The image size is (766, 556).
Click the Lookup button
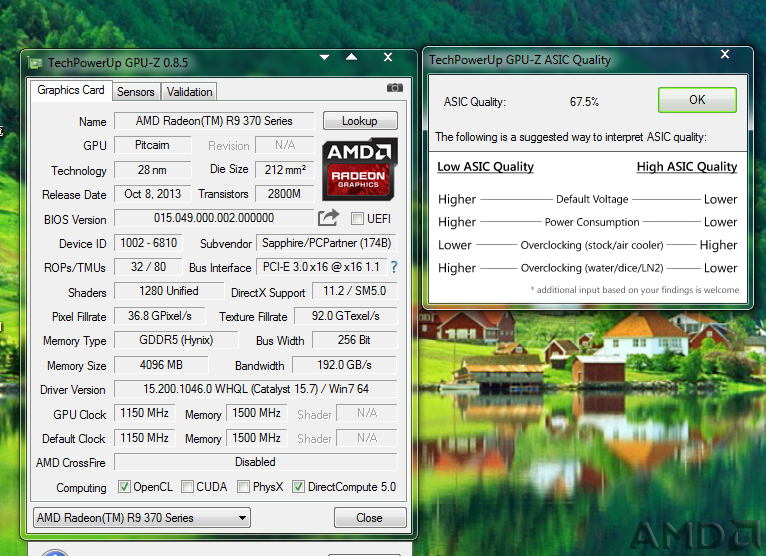(360, 121)
